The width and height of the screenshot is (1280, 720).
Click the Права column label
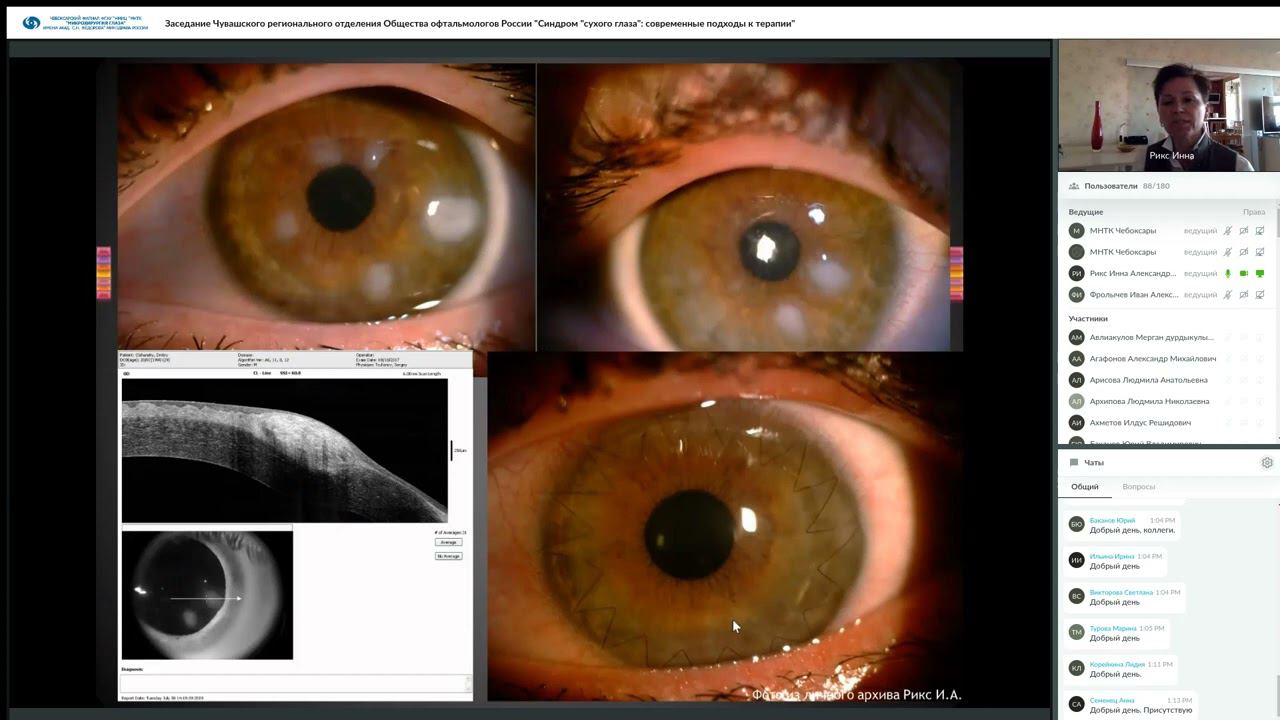click(x=1254, y=212)
